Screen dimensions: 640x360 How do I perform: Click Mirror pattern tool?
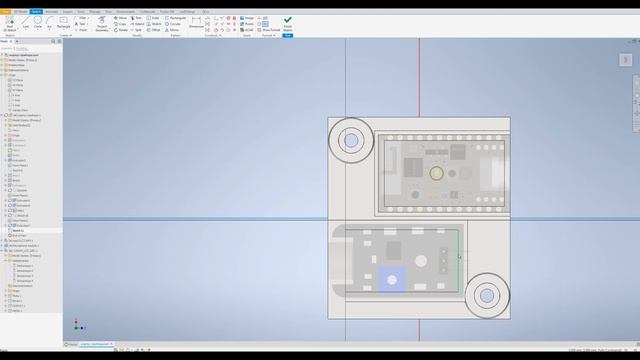(x=172, y=30)
